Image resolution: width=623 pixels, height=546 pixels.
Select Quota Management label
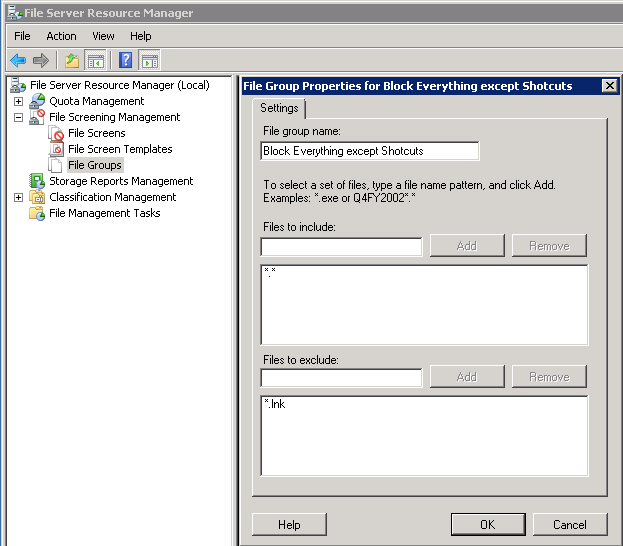(96, 101)
